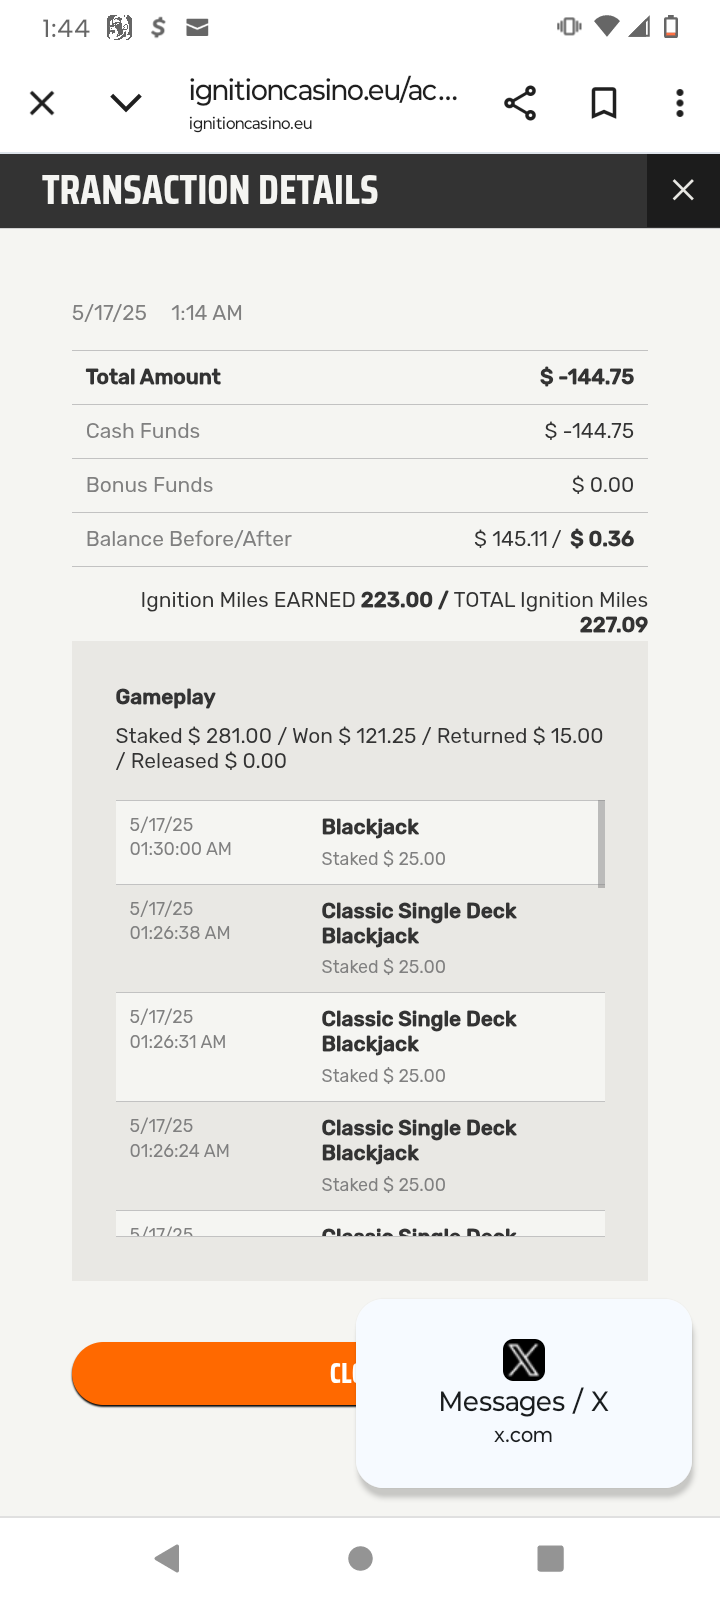Image resolution: width=720 pixels, height=1600 pixels.
Task: Select the 01:26:31 AM Classic Single Deck row
Action: coord(360,1047)
